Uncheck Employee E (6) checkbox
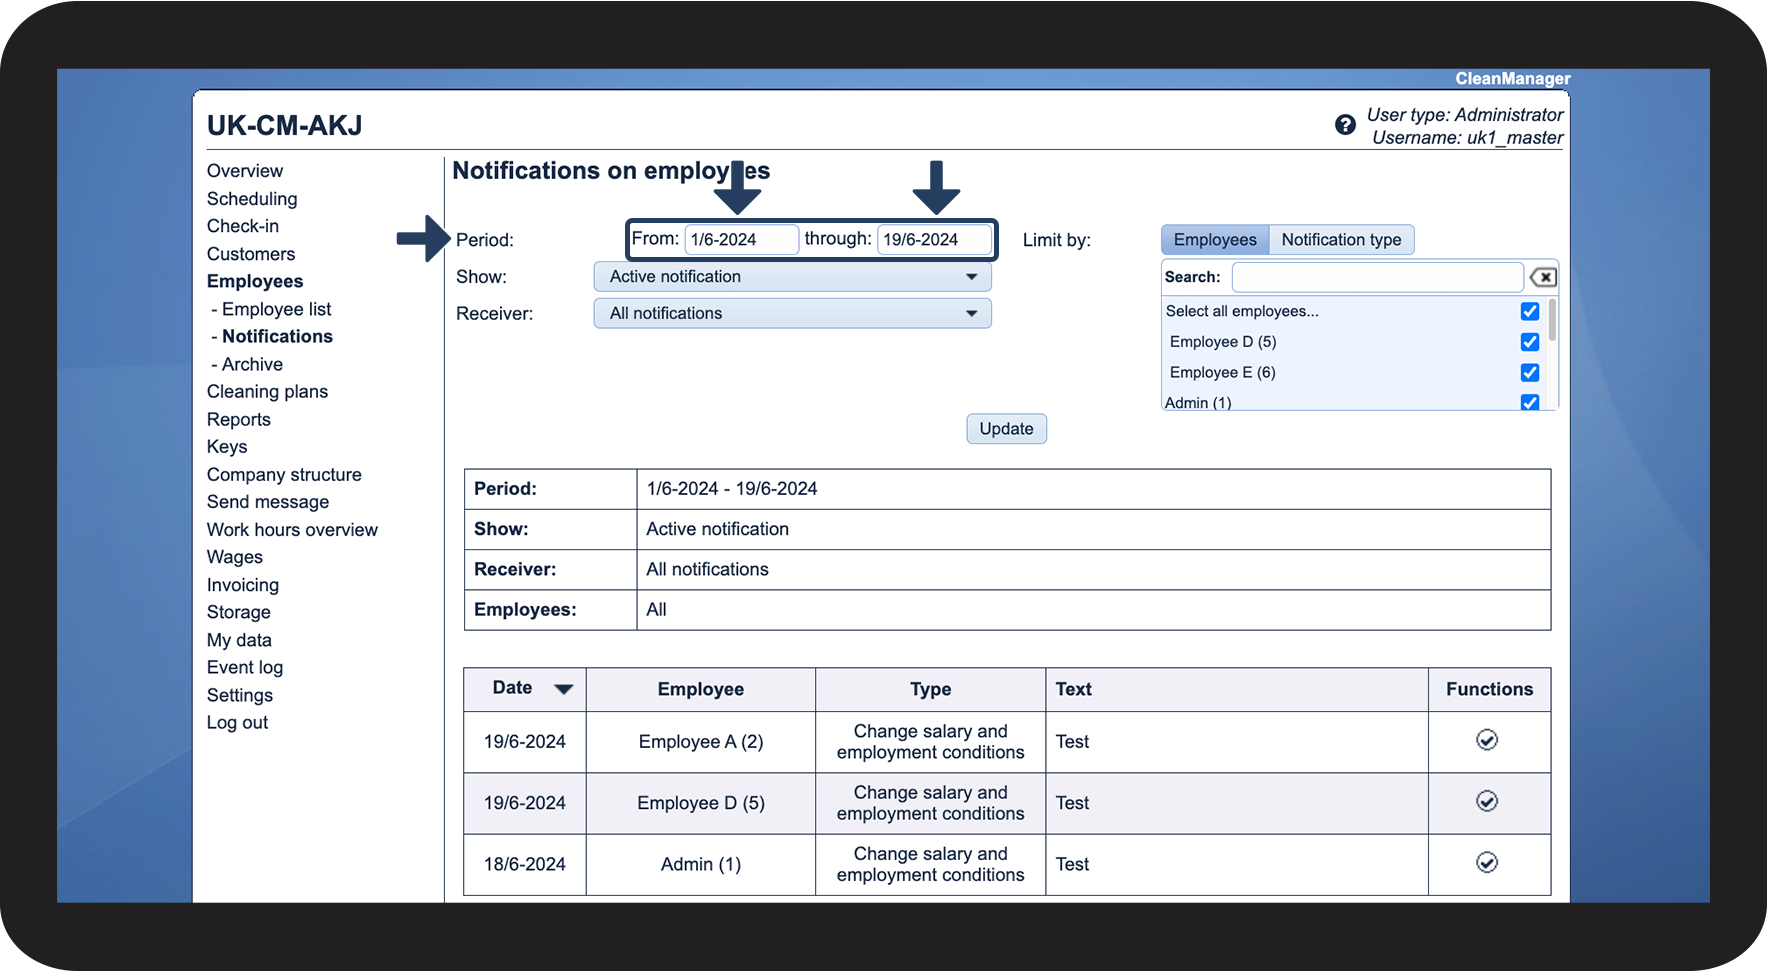 [1529, 372]
